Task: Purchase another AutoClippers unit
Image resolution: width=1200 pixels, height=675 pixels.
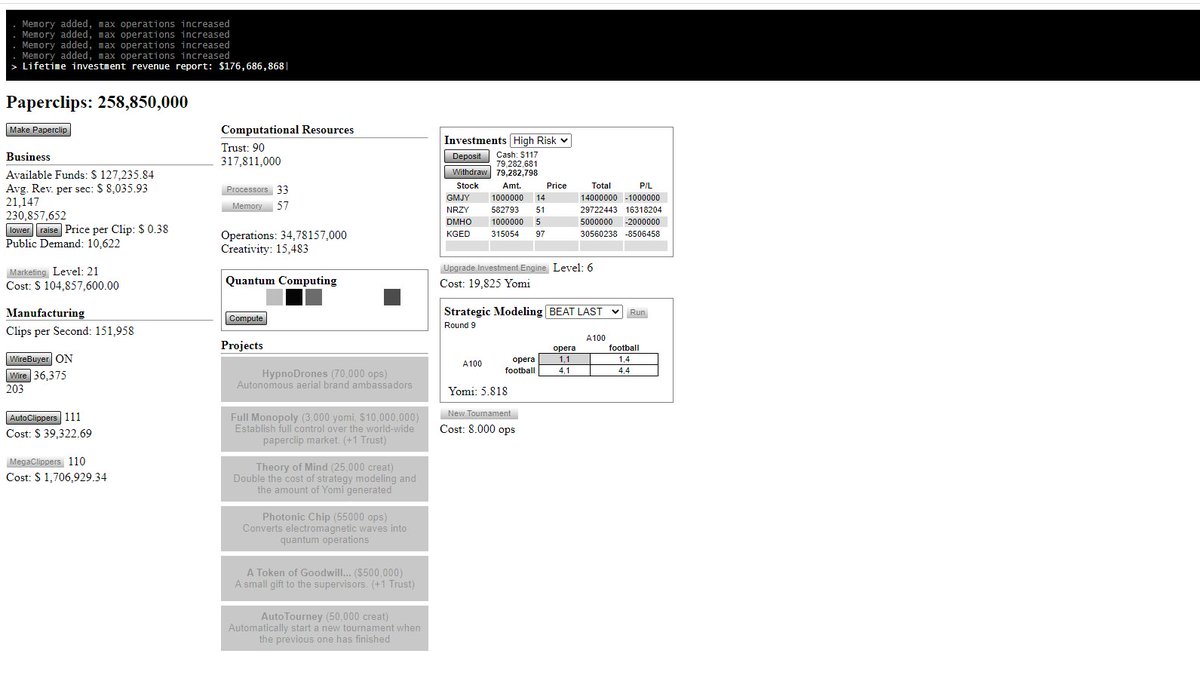Action: point(33,418)
